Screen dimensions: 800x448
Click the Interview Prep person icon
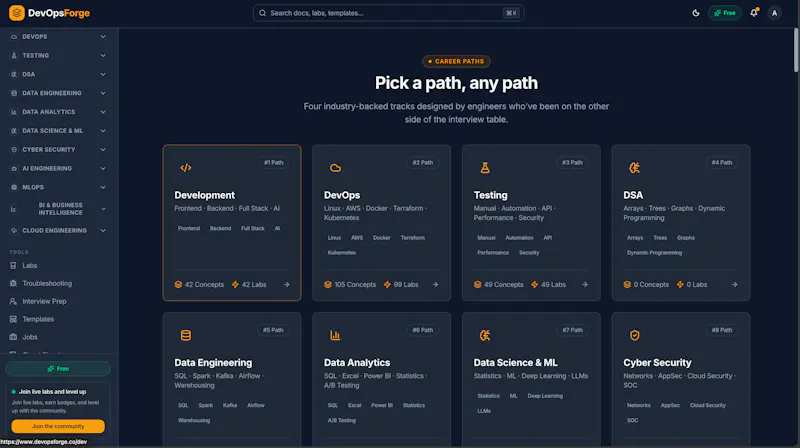point(13,301)
